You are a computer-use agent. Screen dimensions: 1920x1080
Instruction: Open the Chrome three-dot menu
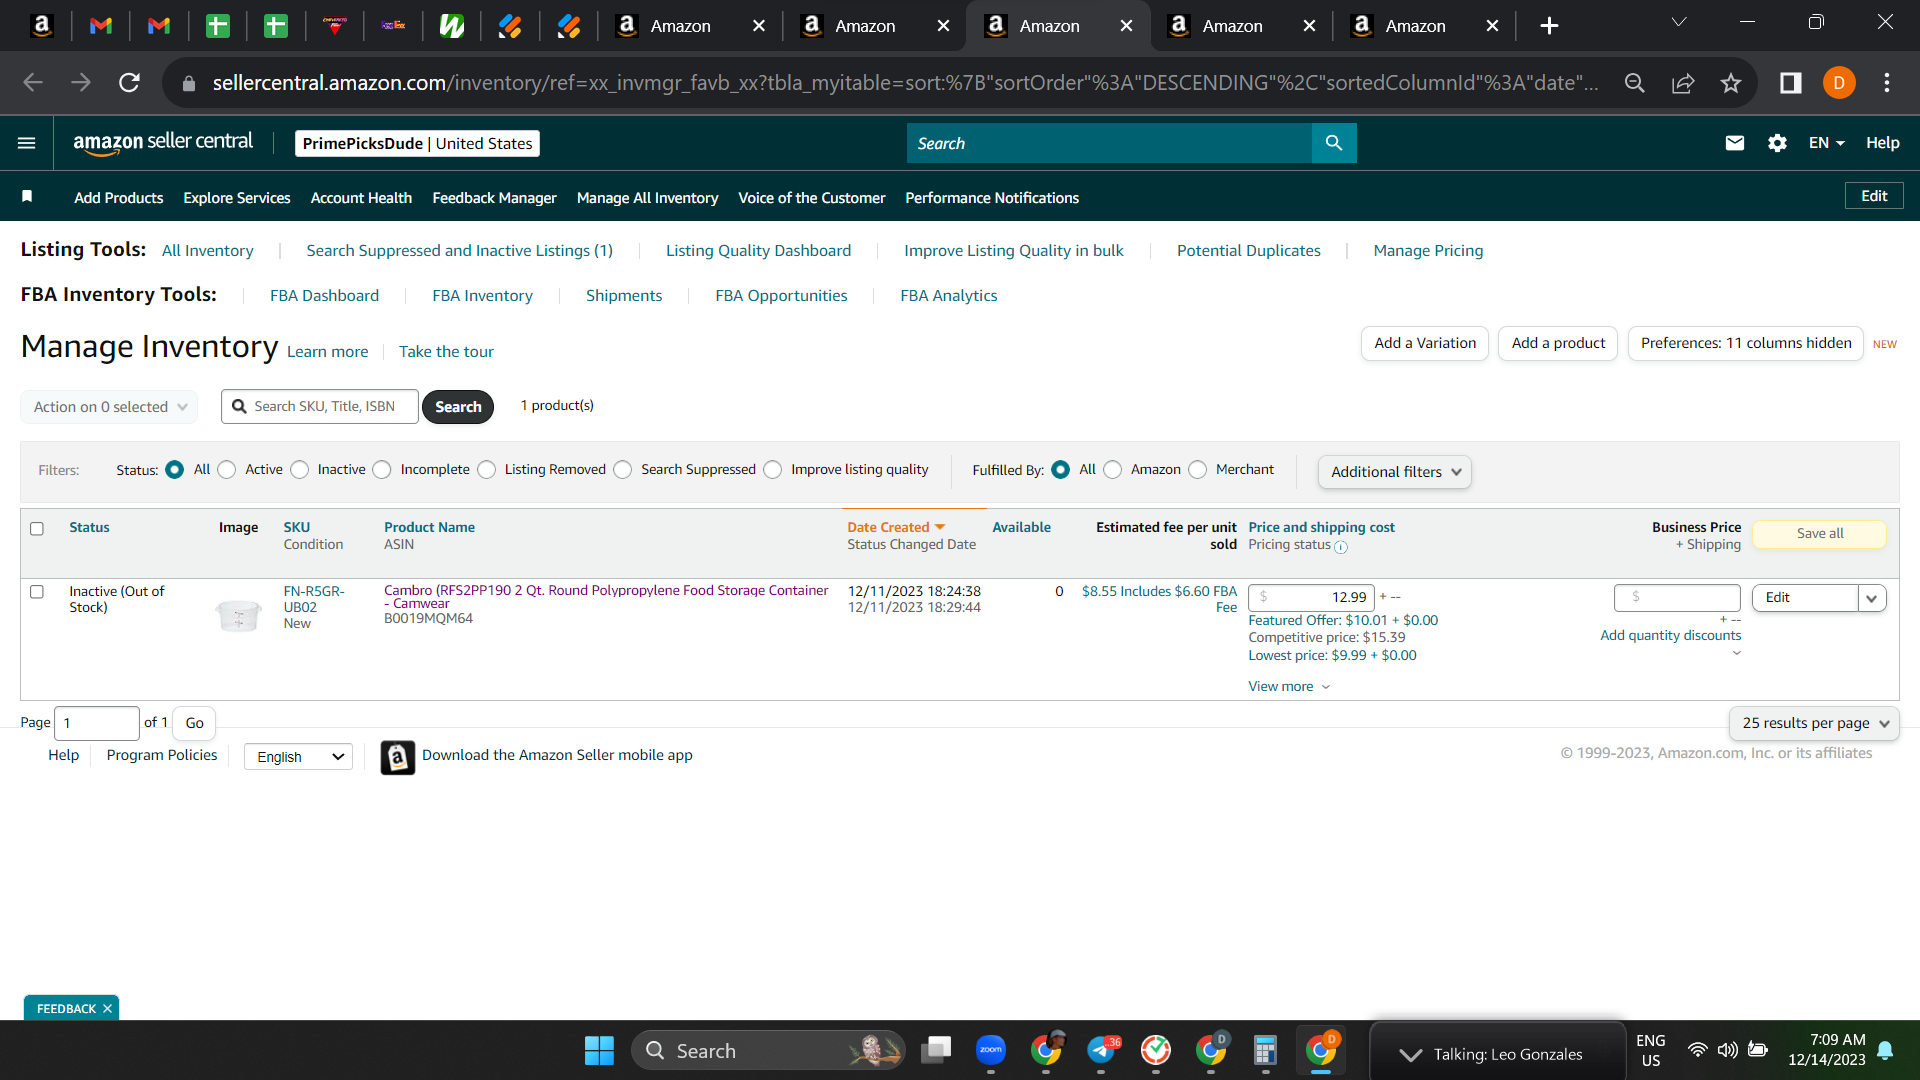[x=1887, y=83]
